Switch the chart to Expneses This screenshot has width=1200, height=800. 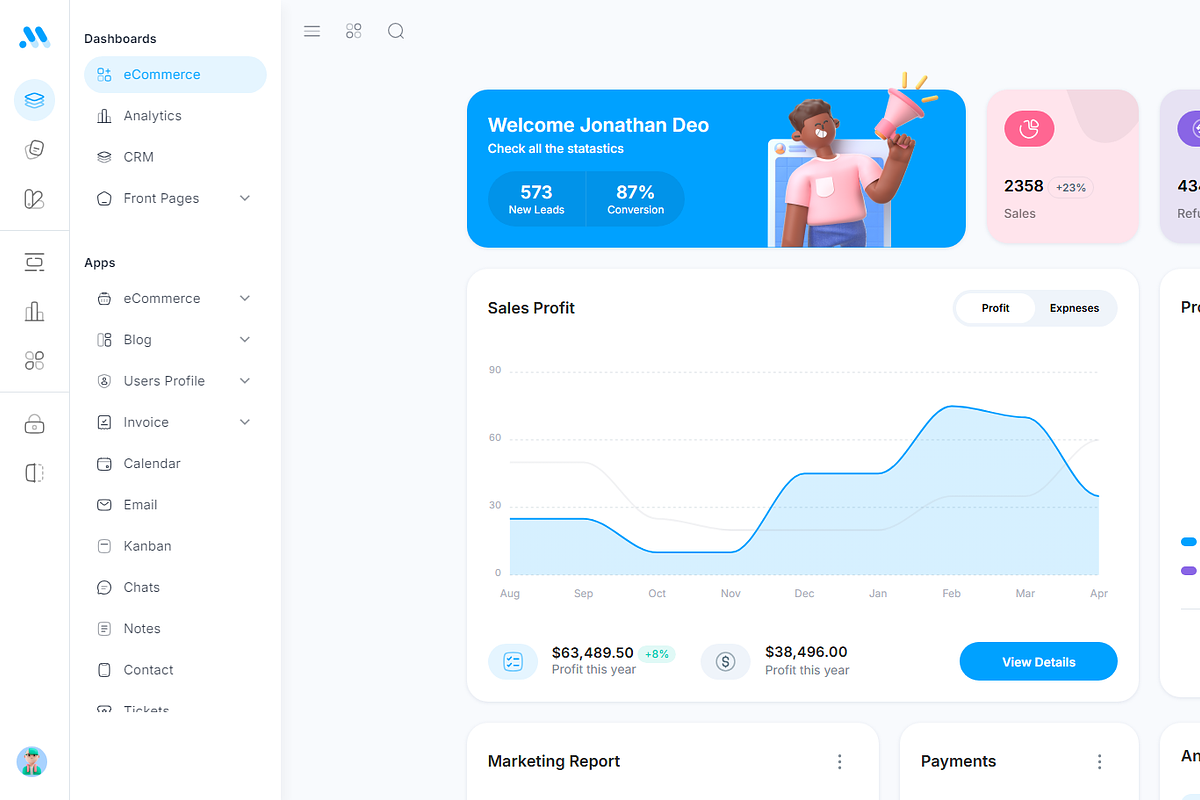[1074, 308]
